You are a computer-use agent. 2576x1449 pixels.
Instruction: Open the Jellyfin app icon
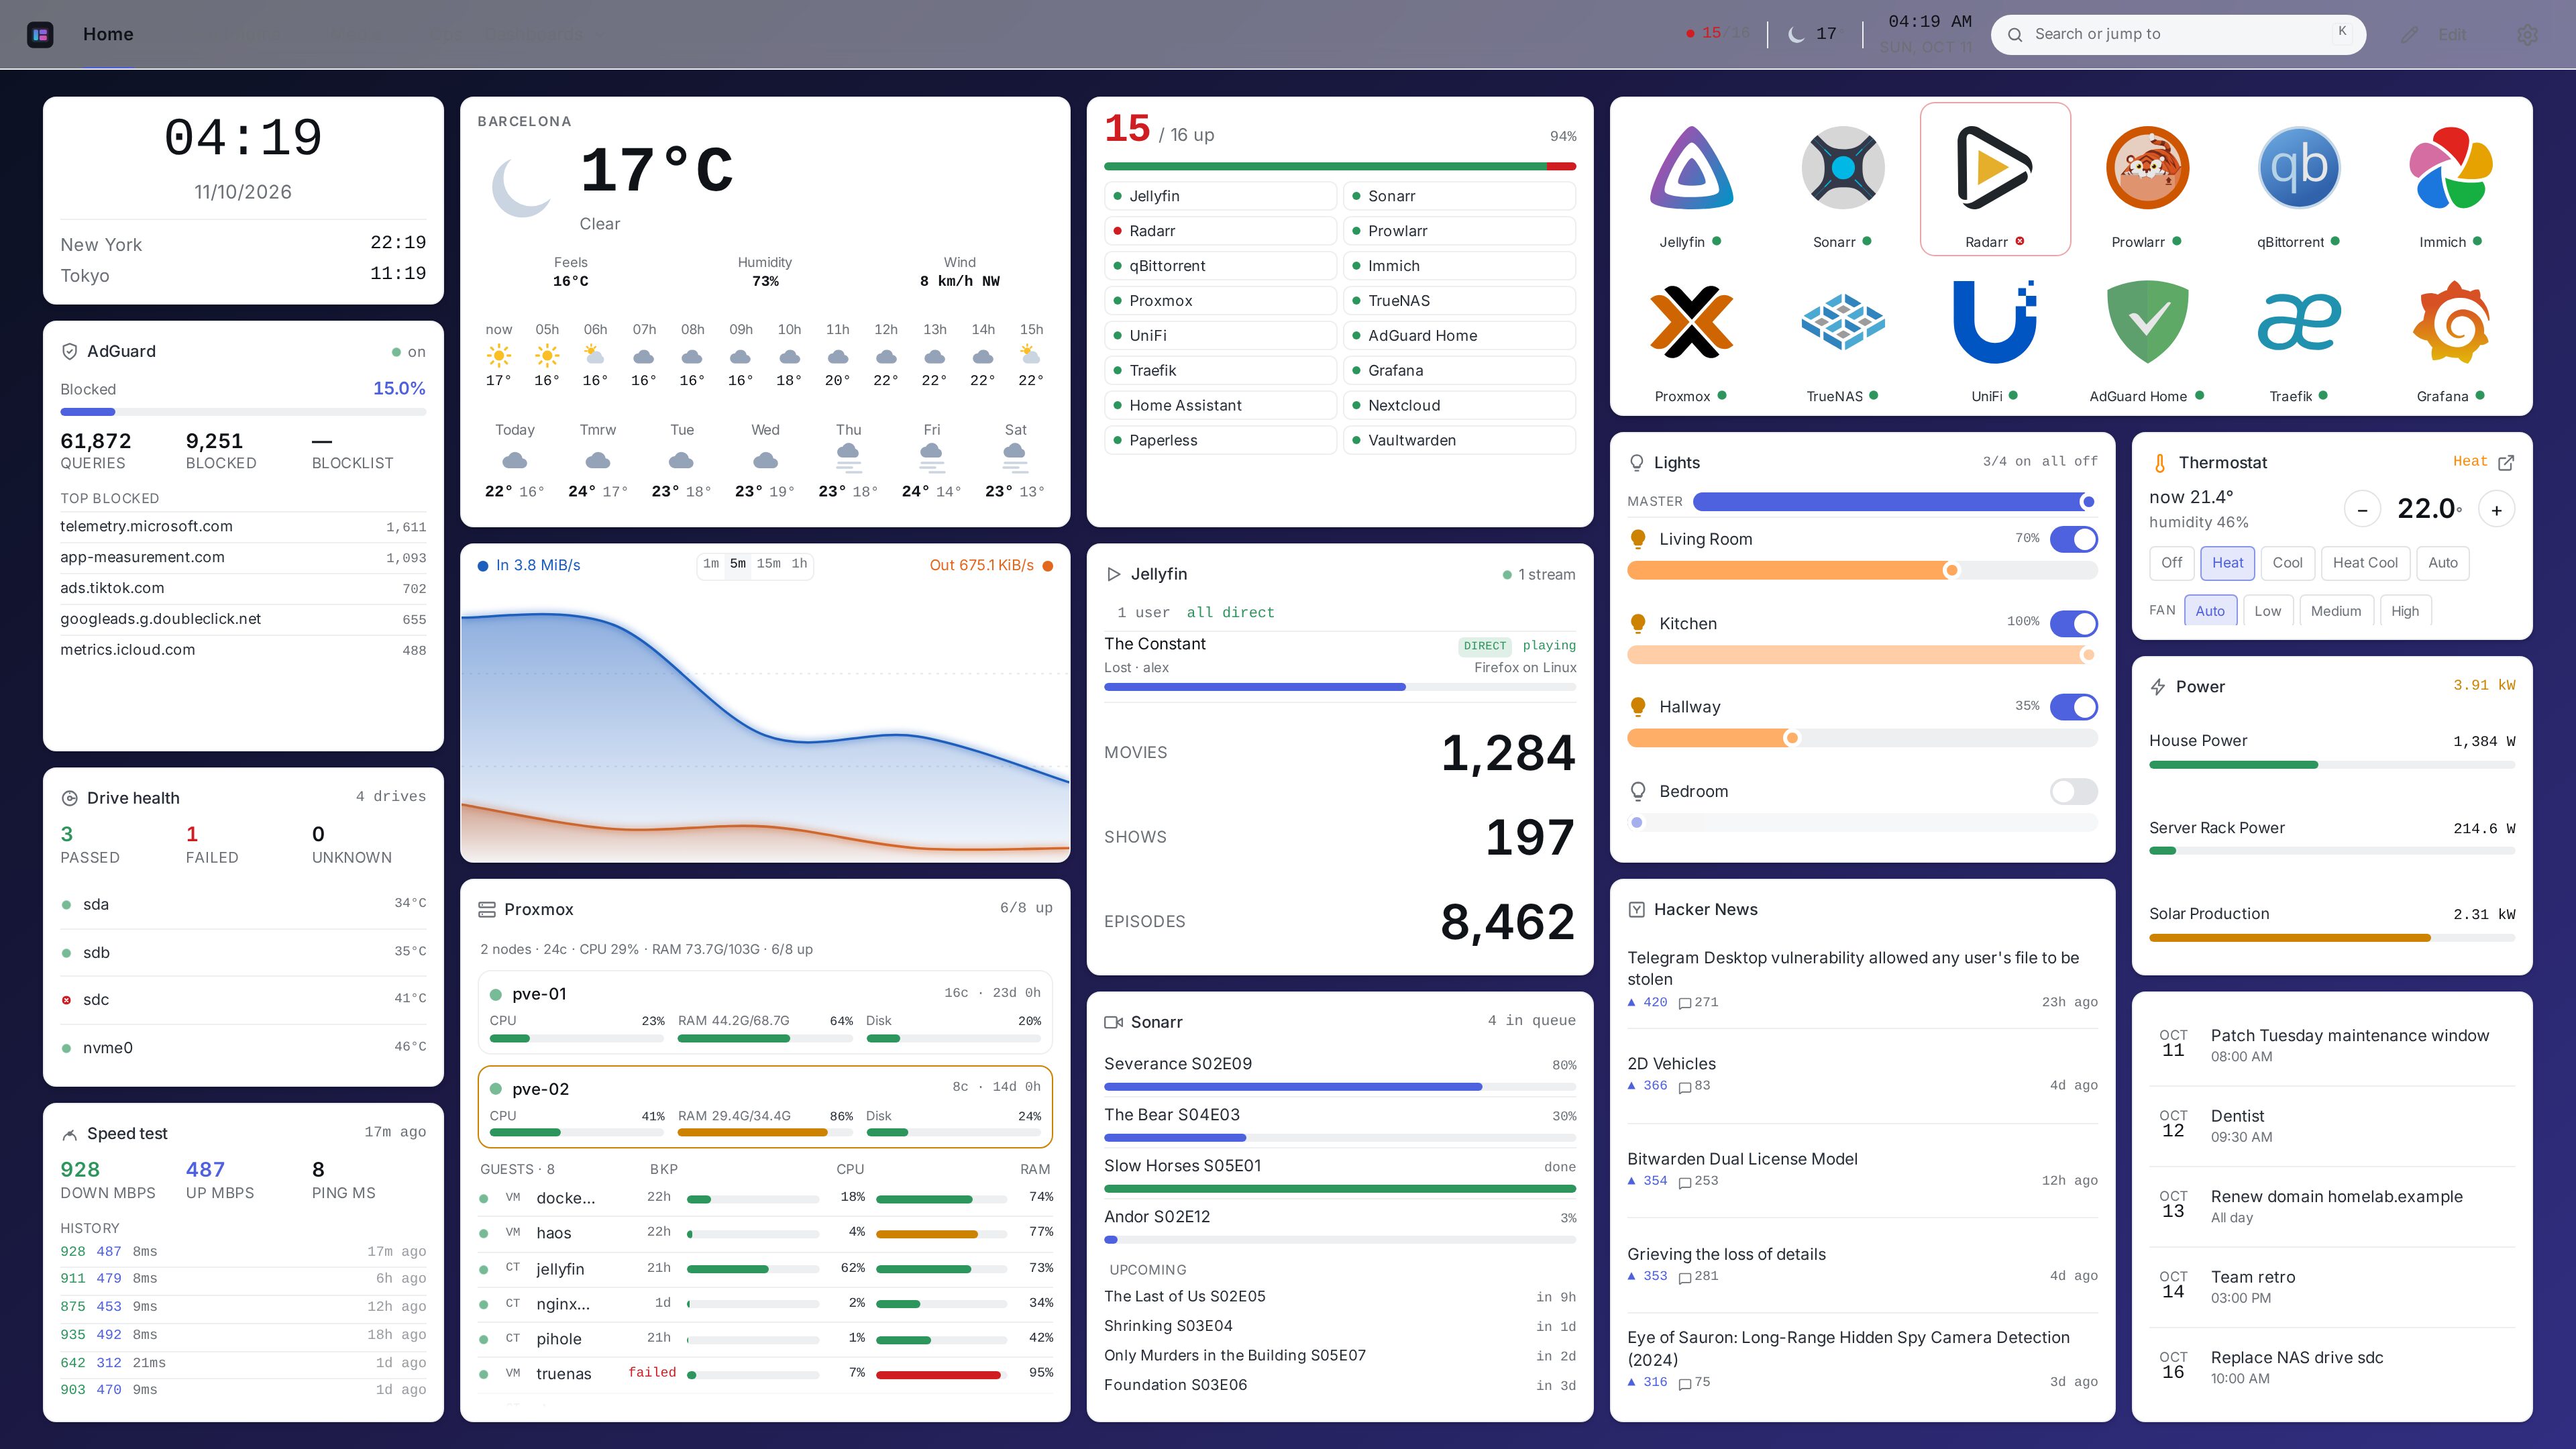tap(1690, 168)
